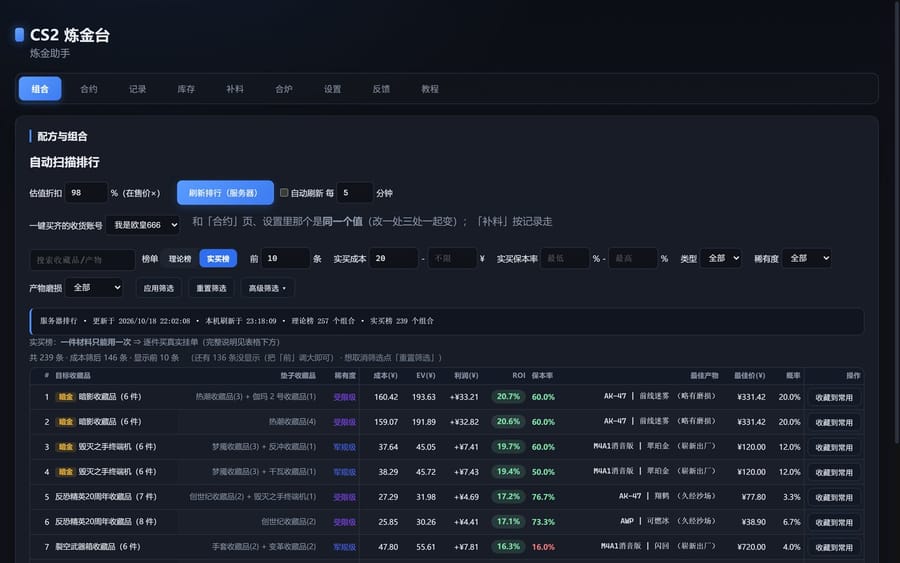Image resolution: width=900 pixels, height=563 pixels.
Task: Open the 记录 tab
Action: point(138,89)
